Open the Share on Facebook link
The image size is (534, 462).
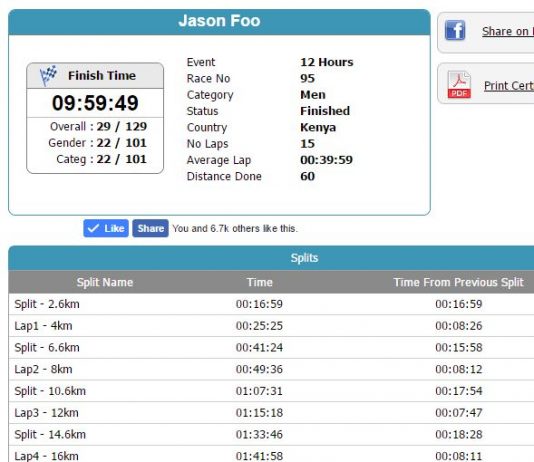pos(508,31)
